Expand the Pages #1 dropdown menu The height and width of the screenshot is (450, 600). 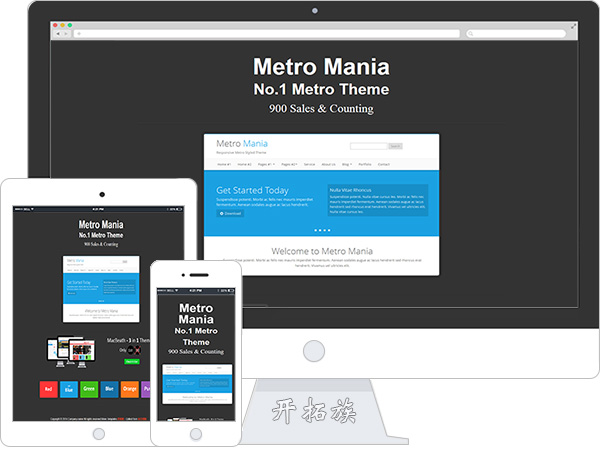(x=266, y=164)
